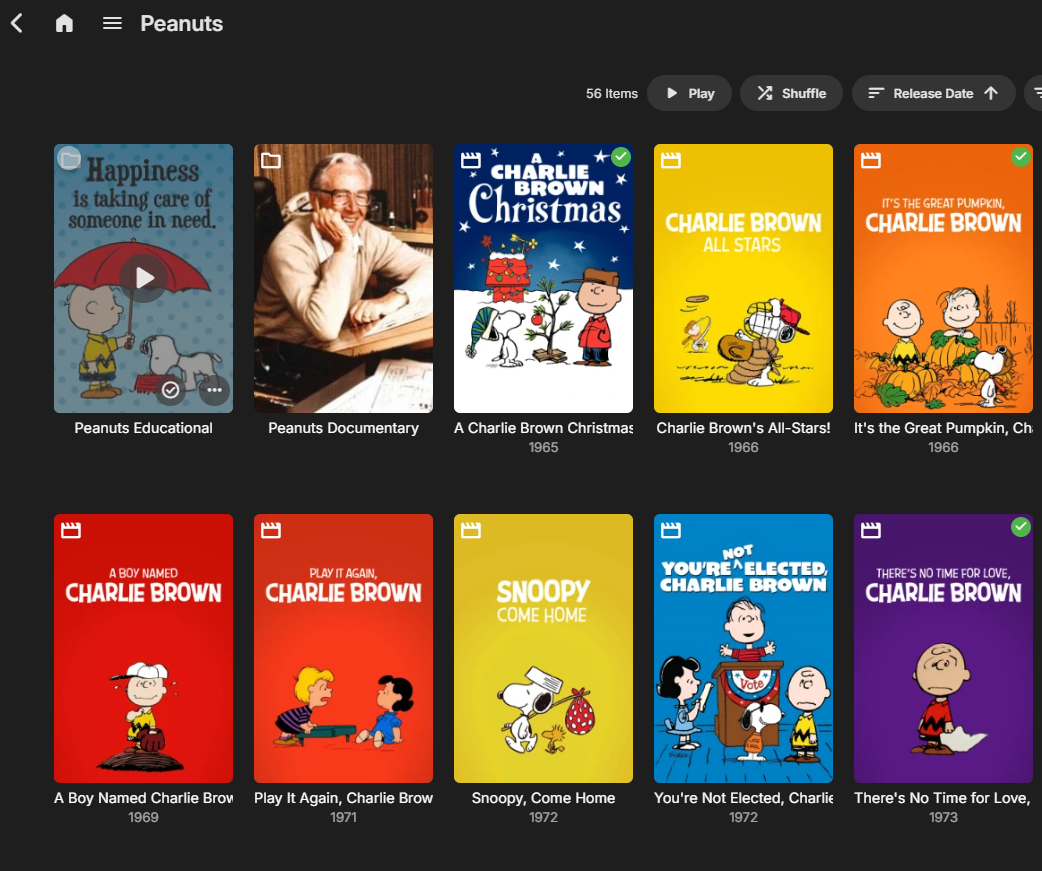Click the movie icon on You're Not Elected poster

click(671, 530)
